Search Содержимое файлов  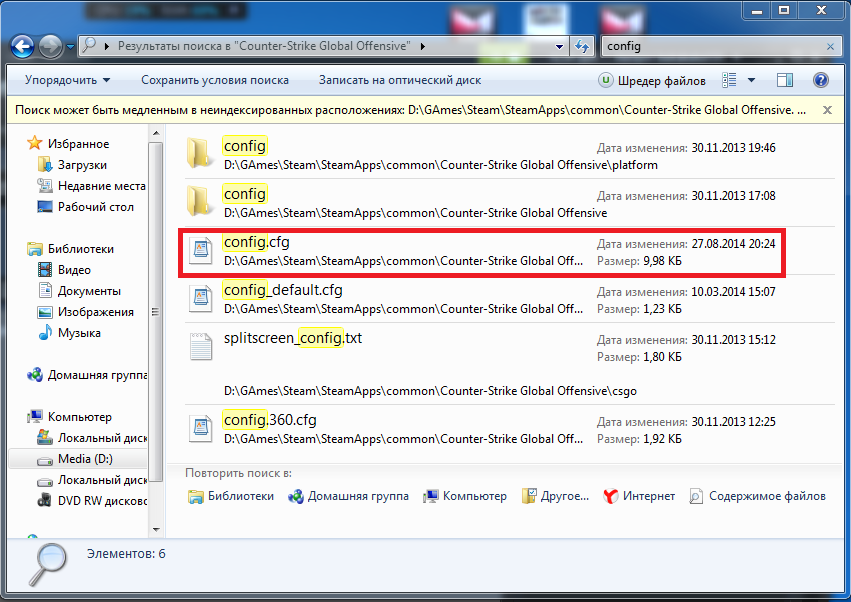pyautogui.click(x=758, y=496)
